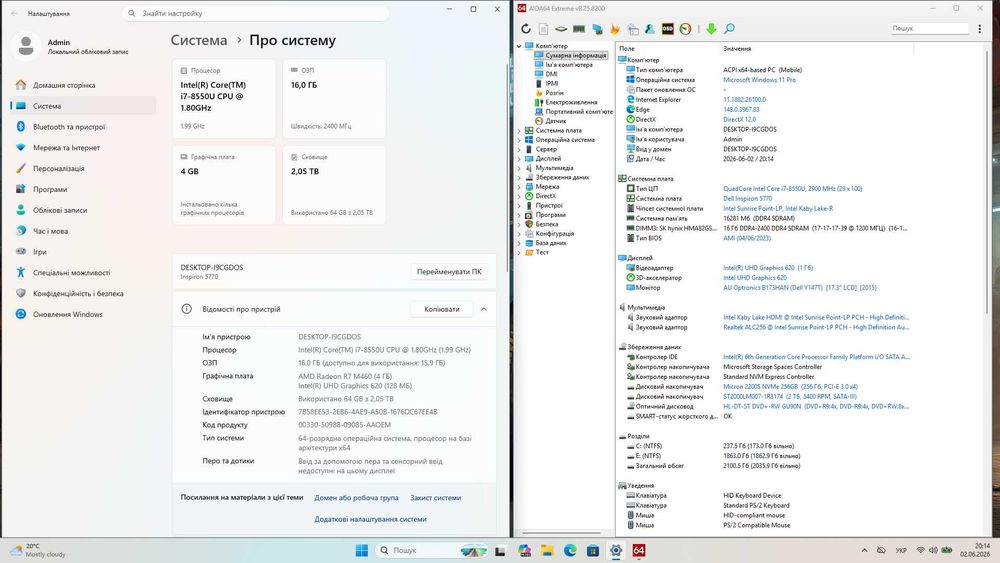Open Microsoft Windows 11 Pro link in AIDA64
The width and height of the screenshot is (1000, 563).
[x=760, y=80]
